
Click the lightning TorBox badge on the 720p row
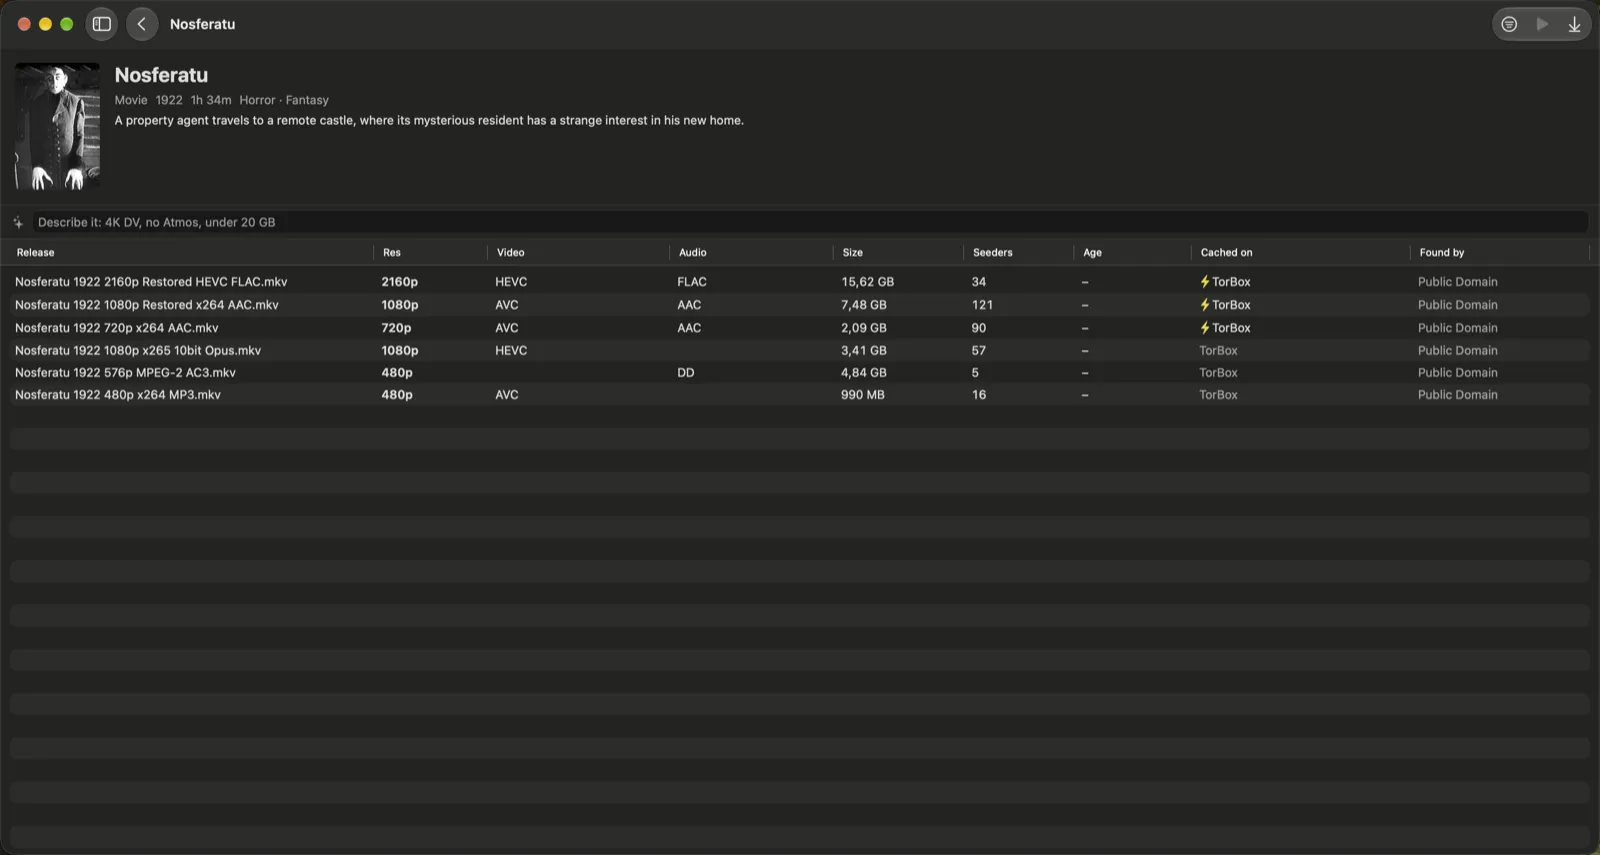click(x=1225, y=328)
